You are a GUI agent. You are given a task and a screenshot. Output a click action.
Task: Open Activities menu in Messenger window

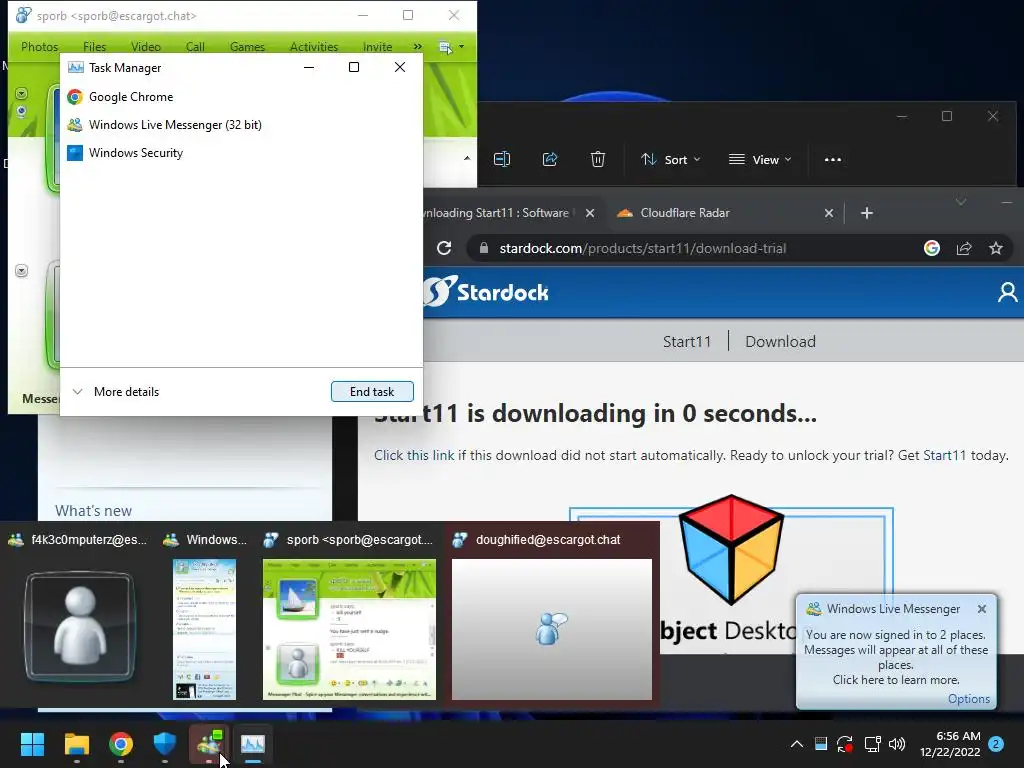coord(313,47)
